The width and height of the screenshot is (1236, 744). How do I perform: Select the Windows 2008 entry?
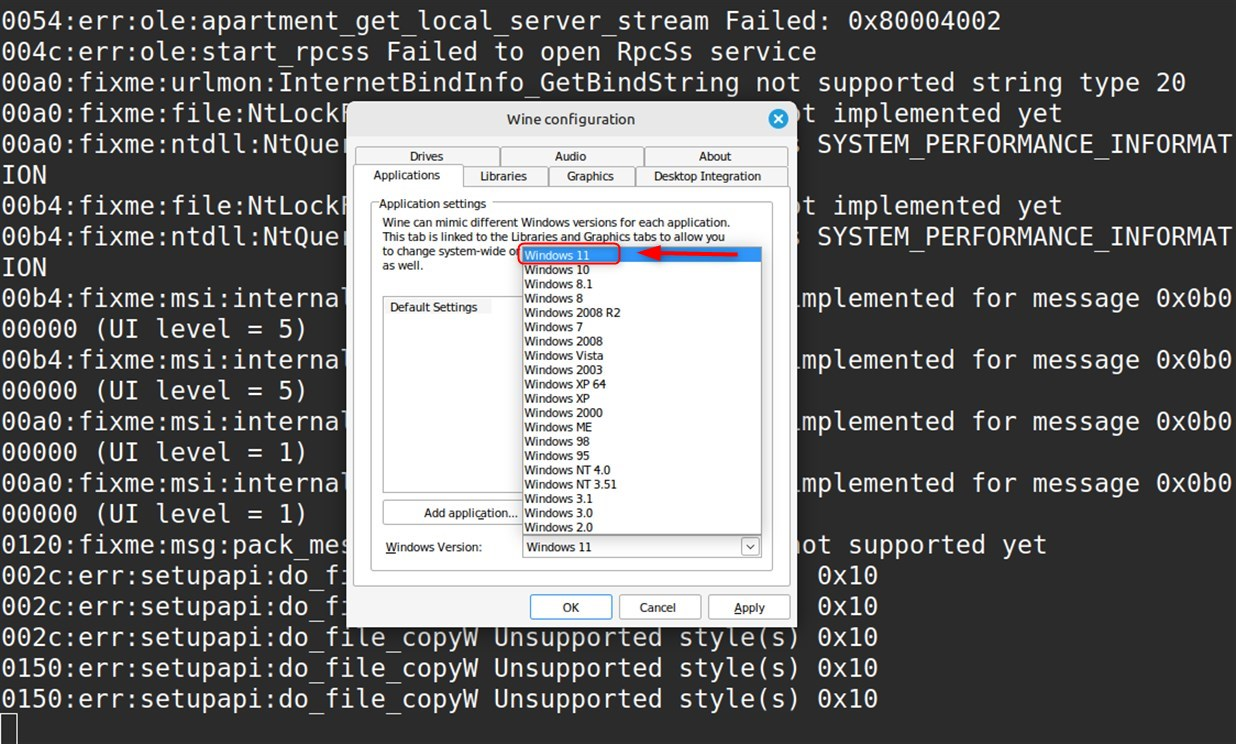tap(641, 341)
